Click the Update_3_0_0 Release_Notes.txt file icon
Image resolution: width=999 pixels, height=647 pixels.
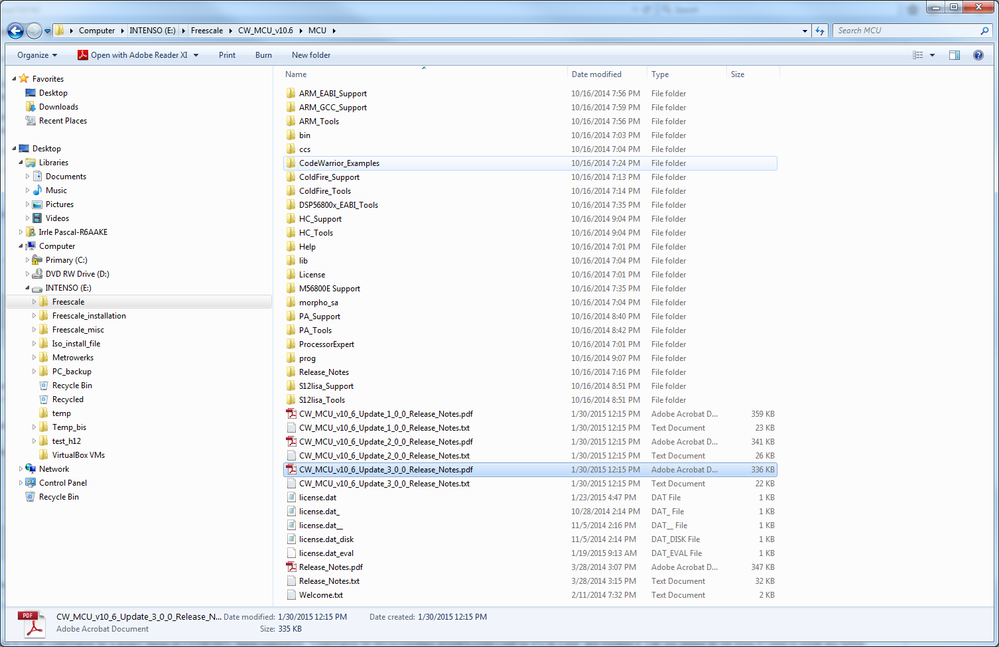291,483
